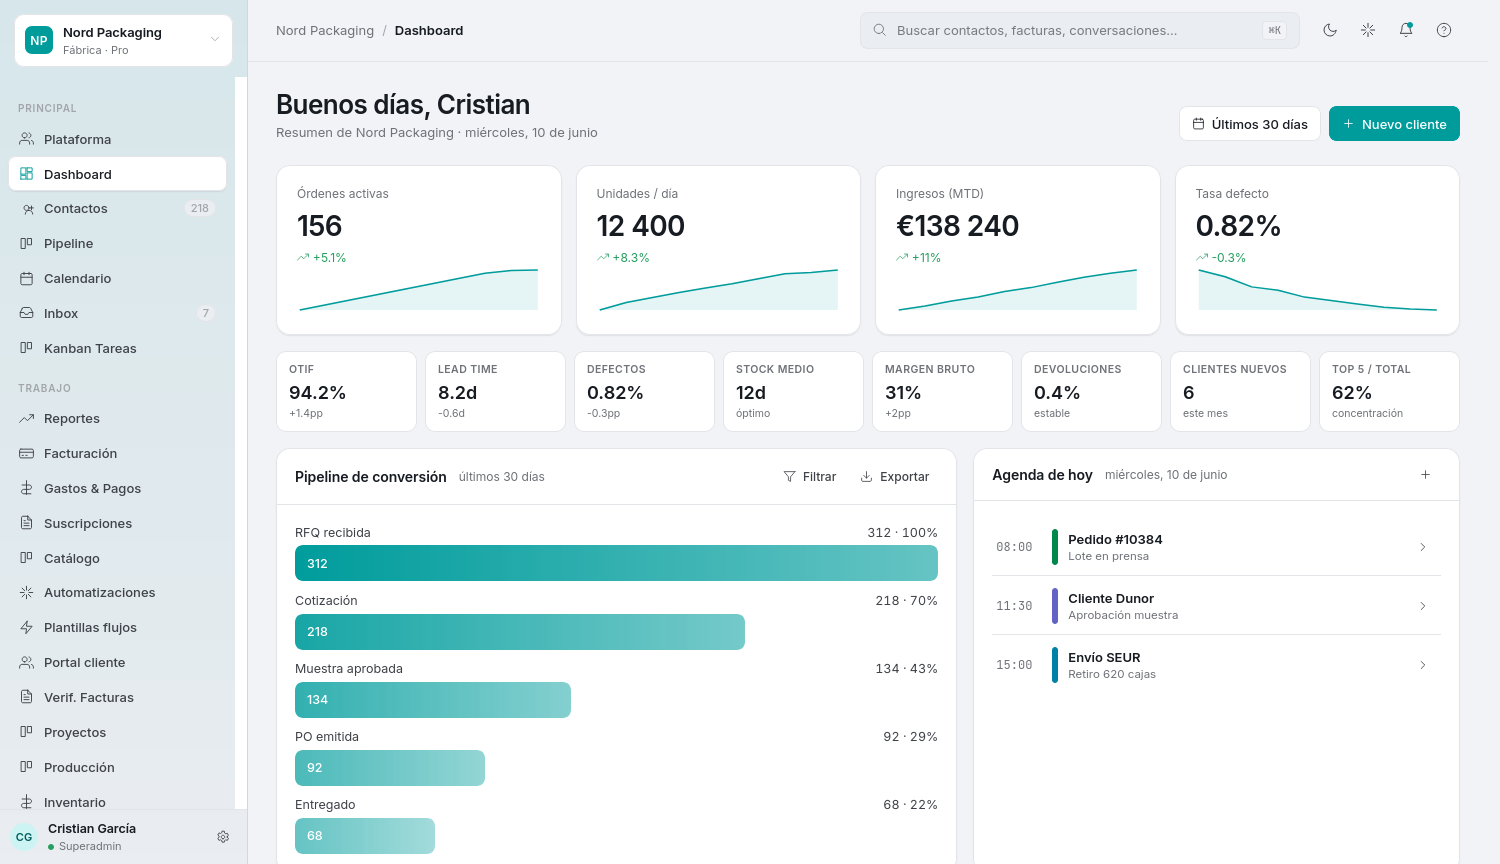Open the Tasa defecto card
1500x864 pixels.
click(x=1317, y=250)
